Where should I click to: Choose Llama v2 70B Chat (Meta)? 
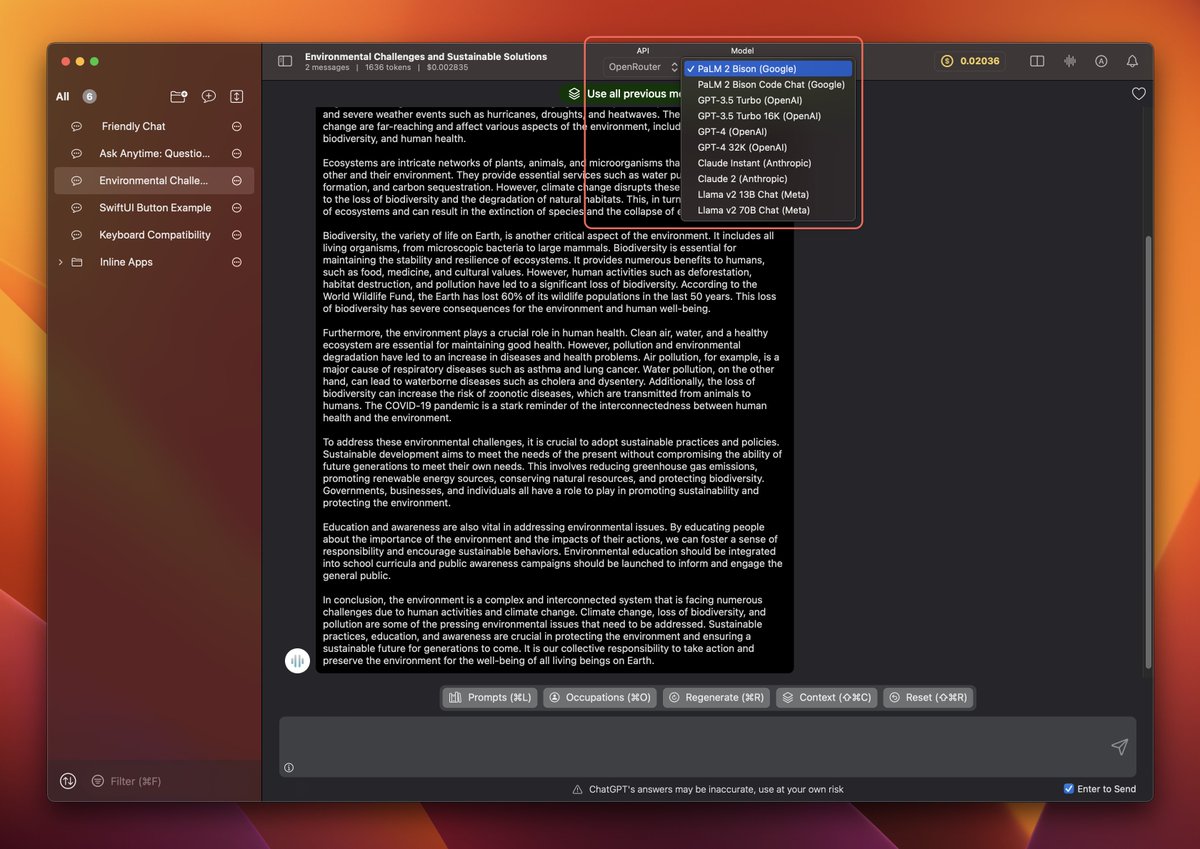tap(768, 210)
